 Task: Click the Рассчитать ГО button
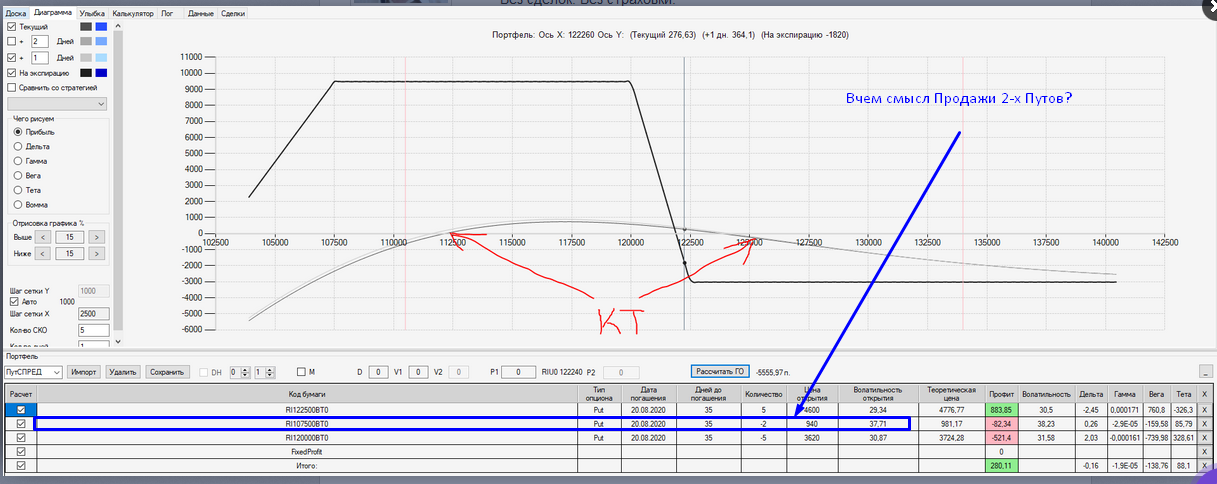tap(720, 372)
